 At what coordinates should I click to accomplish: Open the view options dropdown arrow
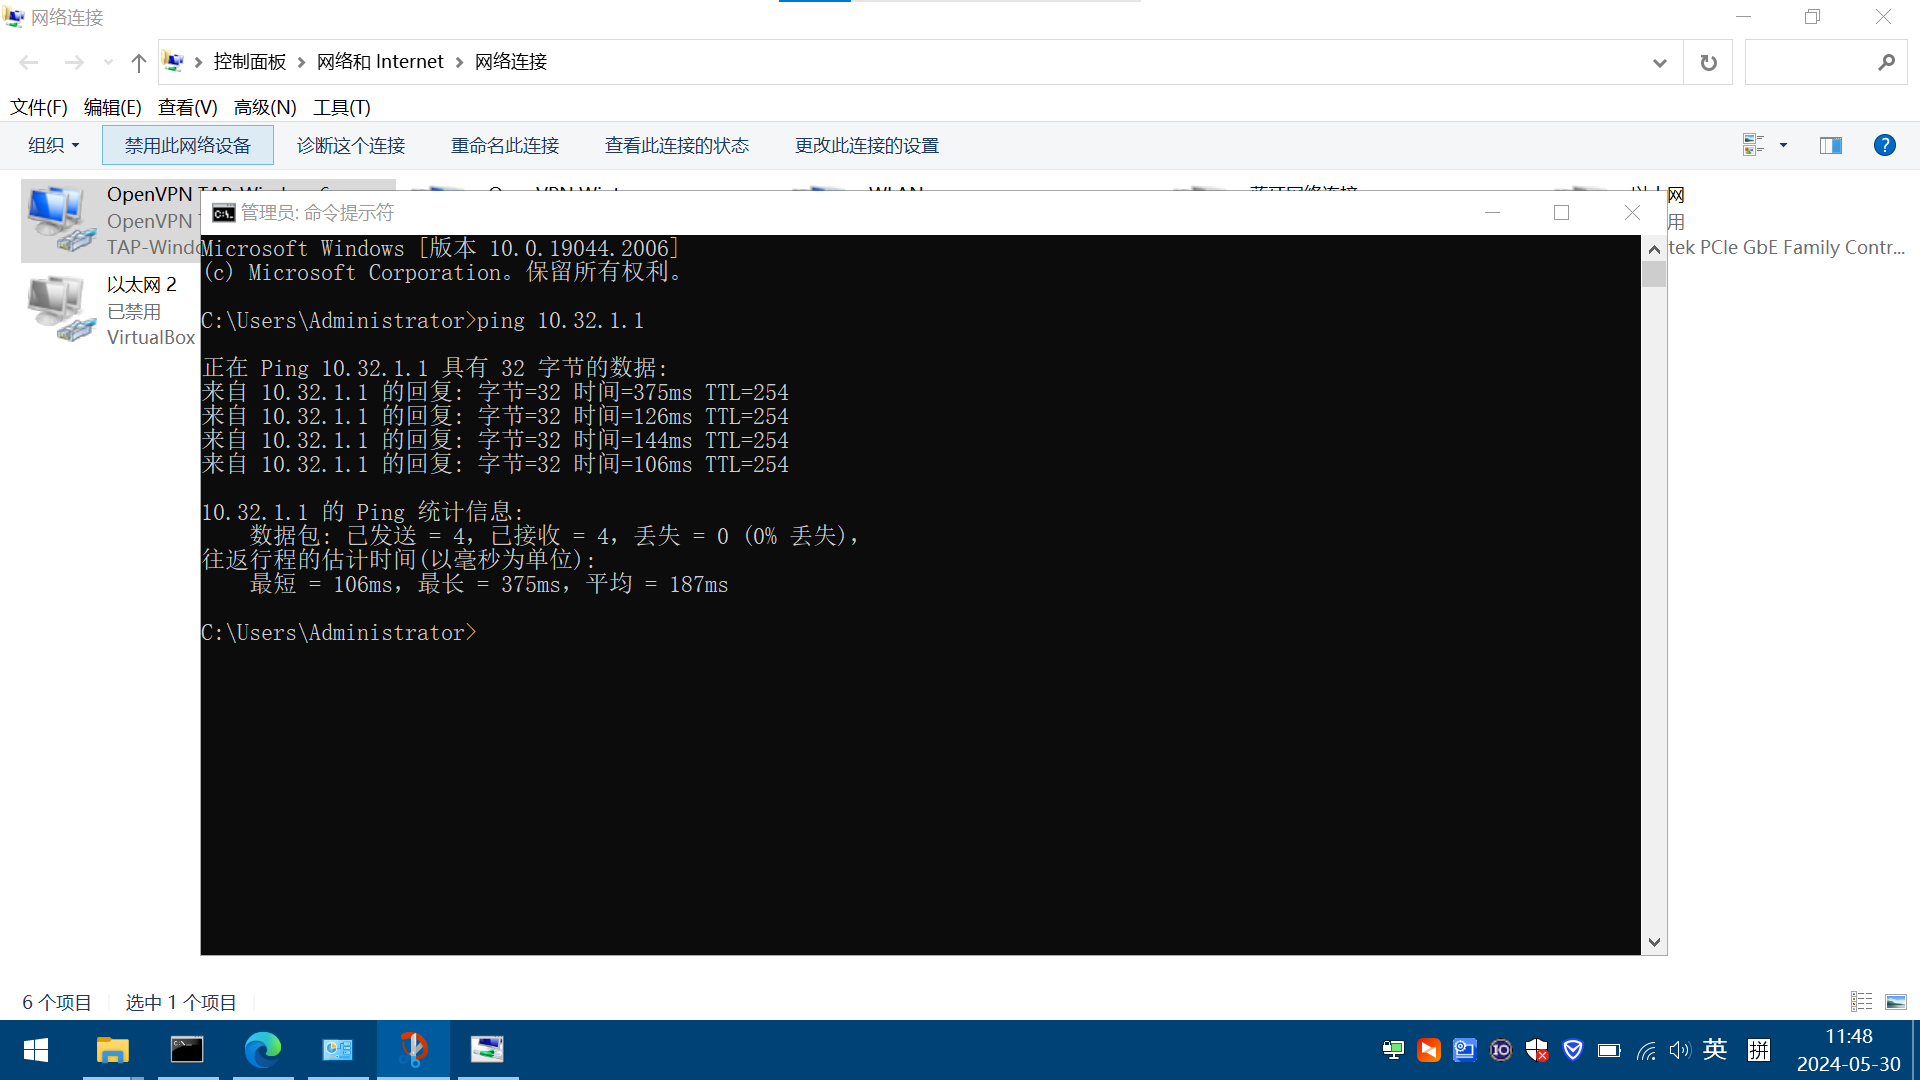coord(1783,145)
